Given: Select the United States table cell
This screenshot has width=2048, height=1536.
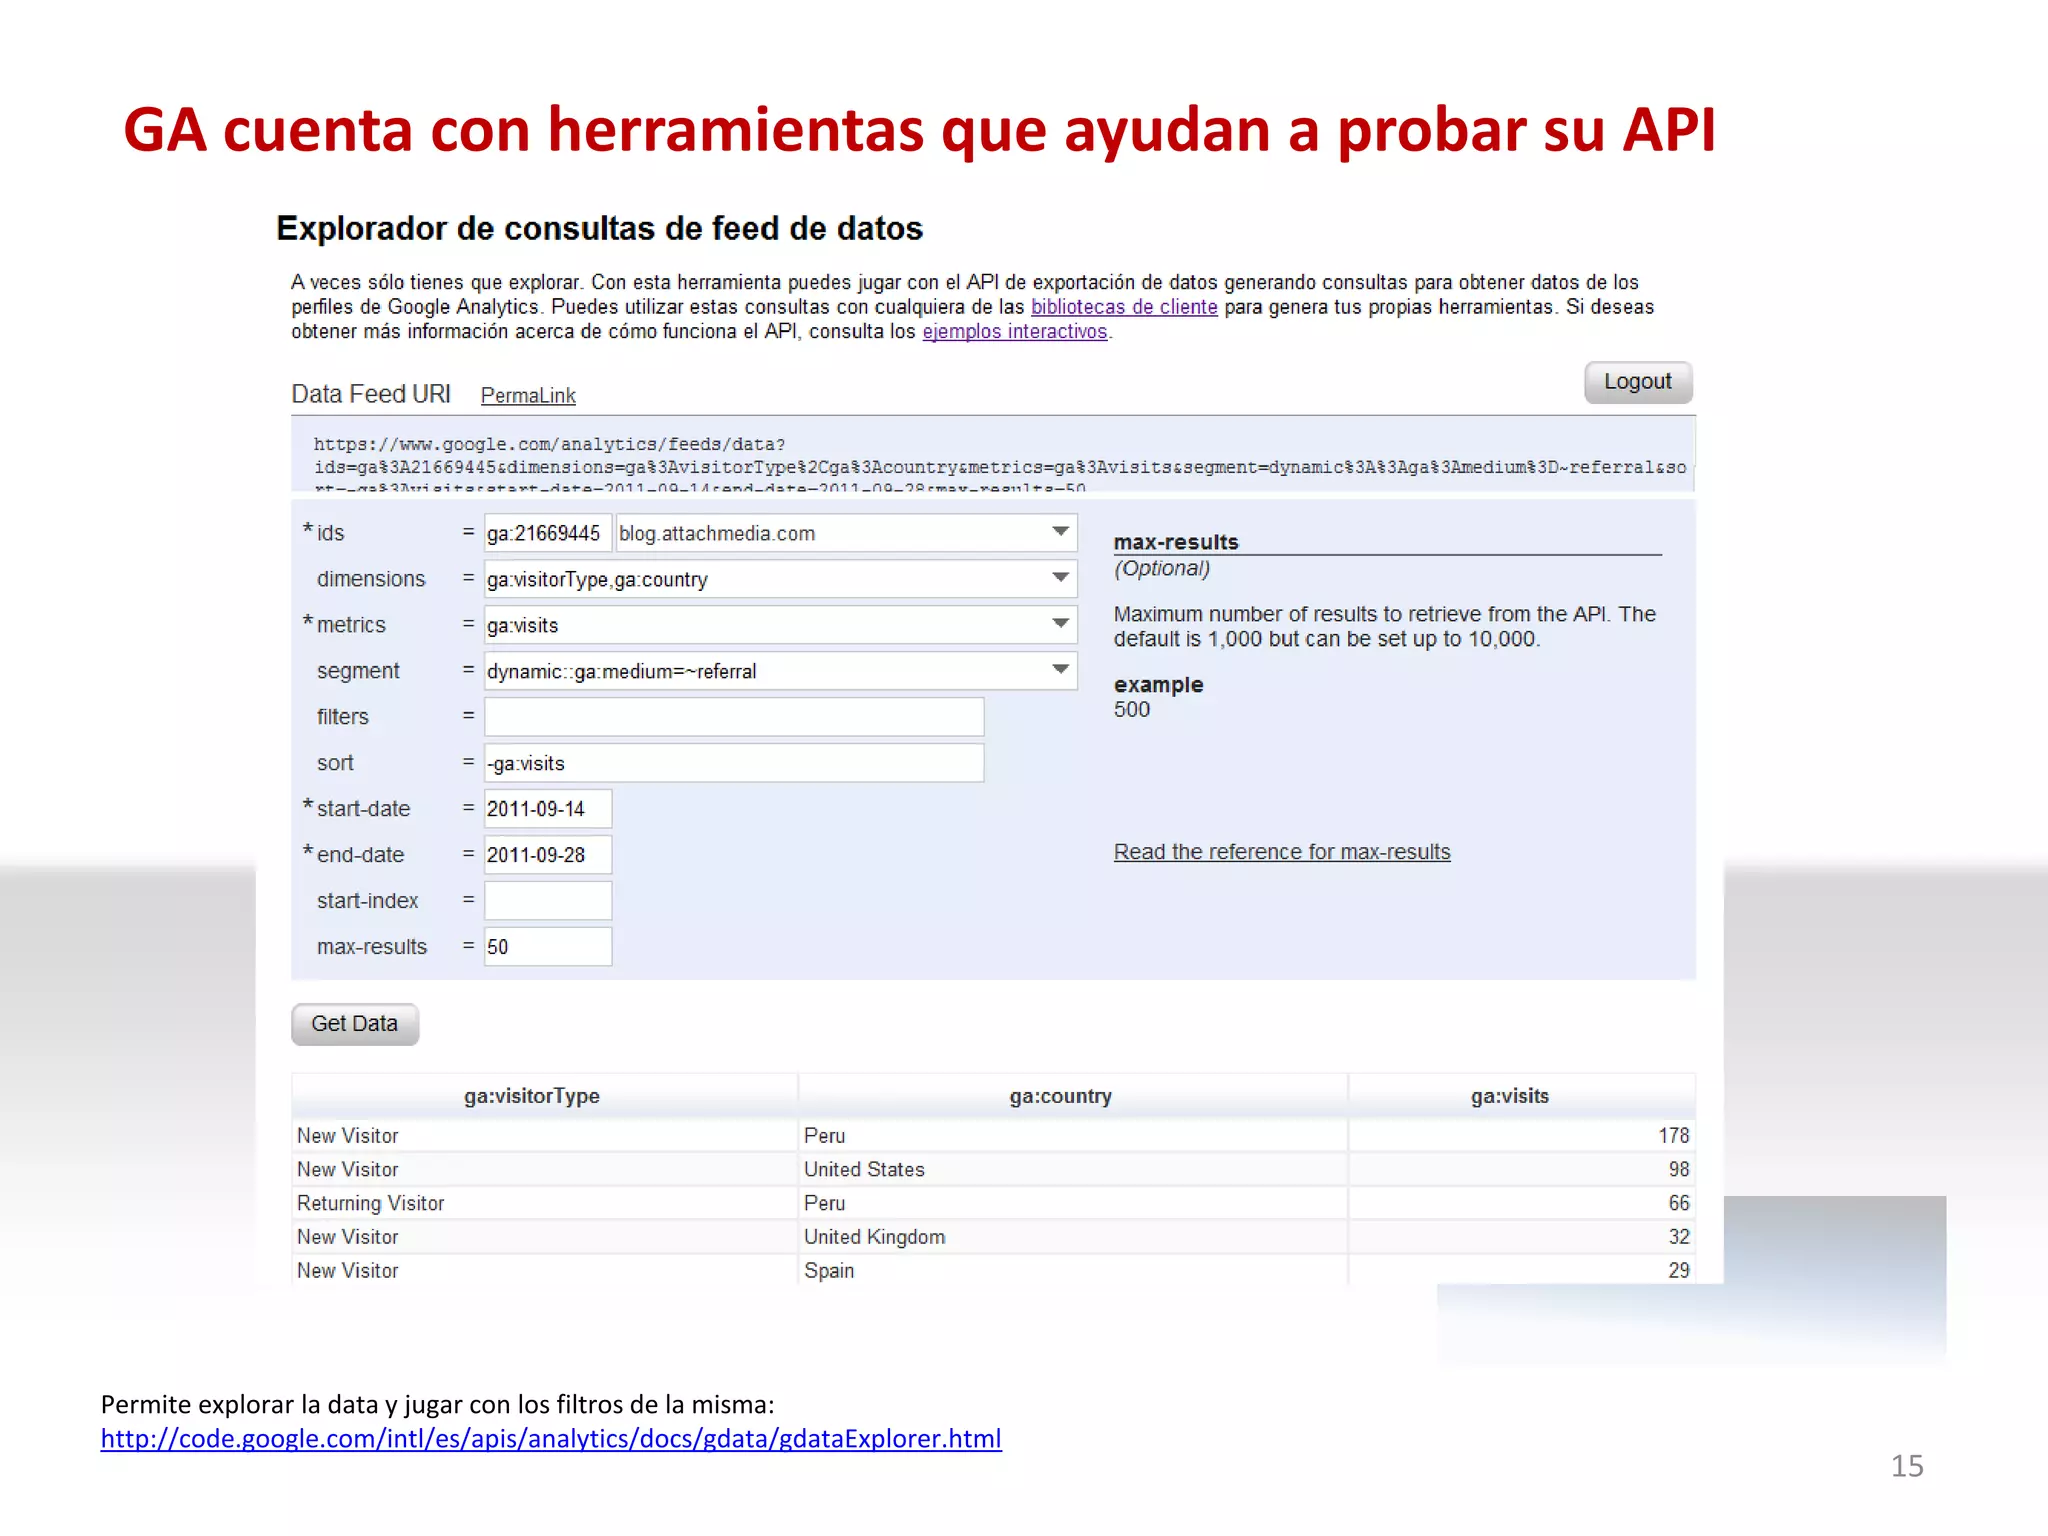Looking at the screenshot, I should 1073,1169.
